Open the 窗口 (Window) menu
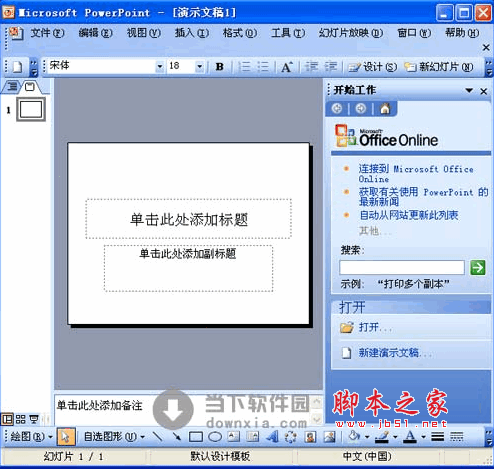 coord(414,33)
